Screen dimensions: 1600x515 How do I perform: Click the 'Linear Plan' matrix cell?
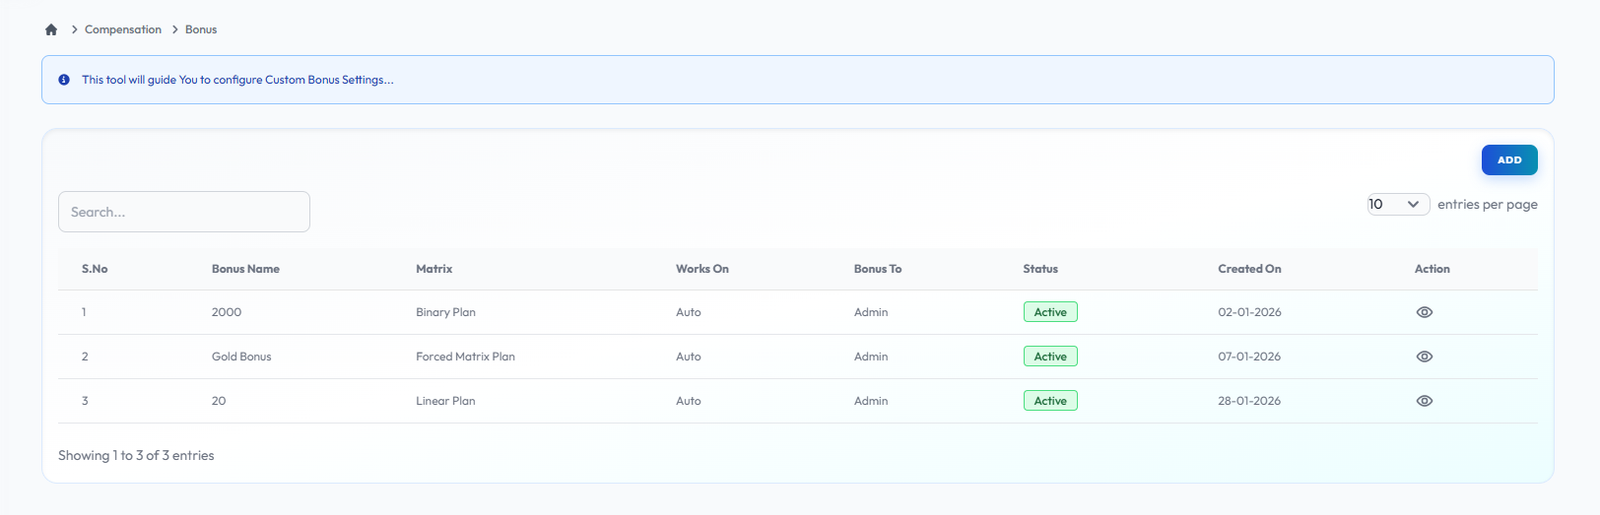[x=446, y=401]
